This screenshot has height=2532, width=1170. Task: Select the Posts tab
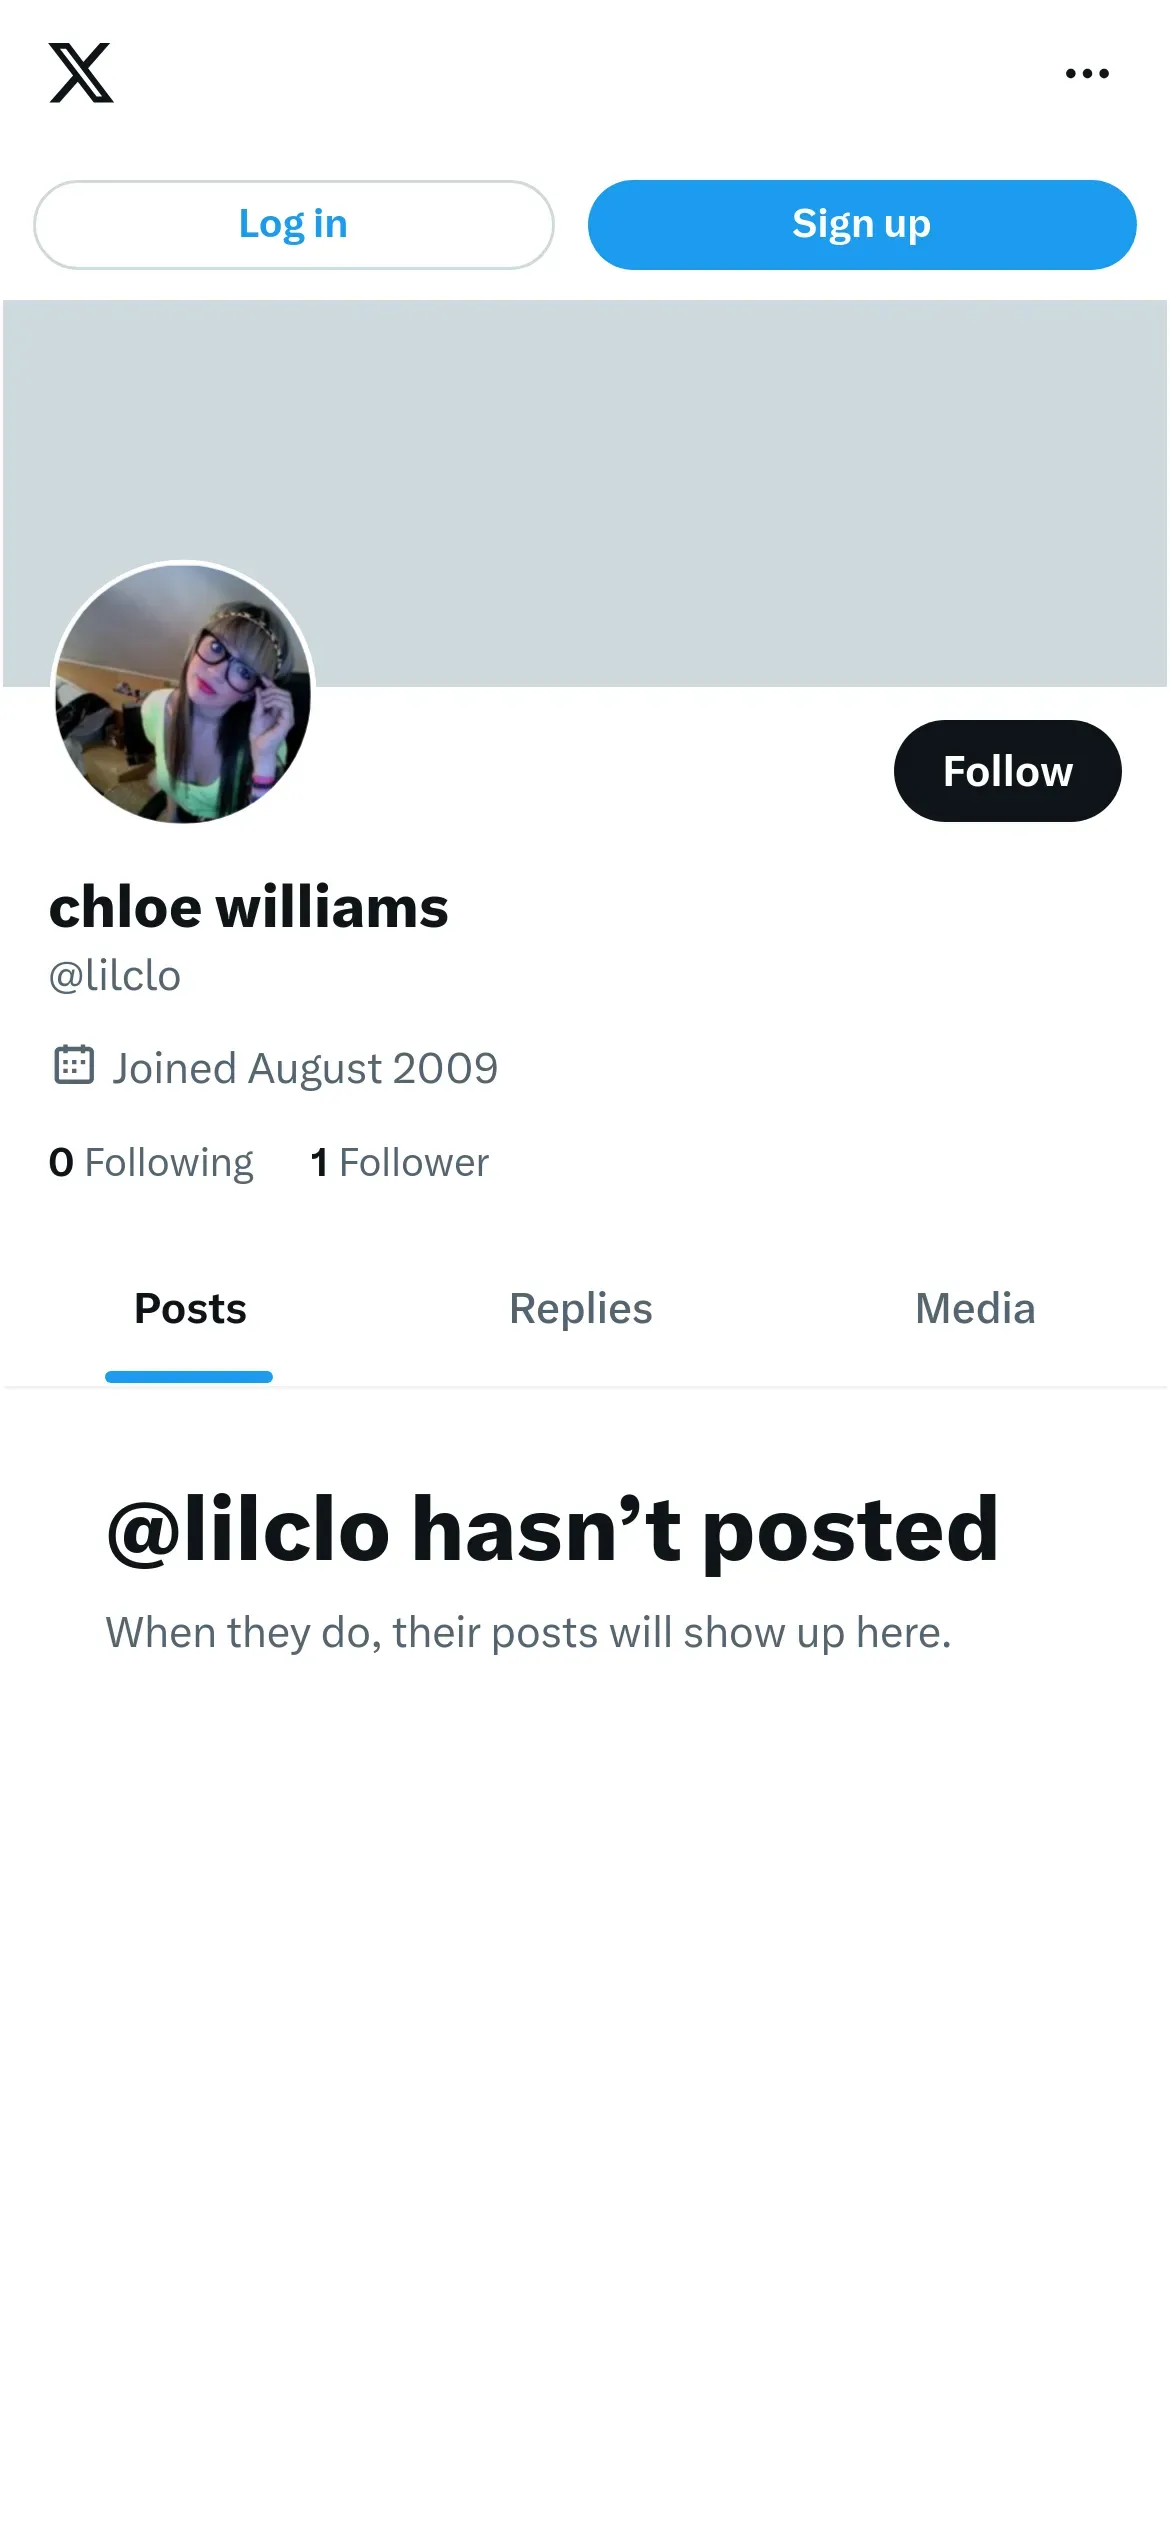coord(190,1309)
